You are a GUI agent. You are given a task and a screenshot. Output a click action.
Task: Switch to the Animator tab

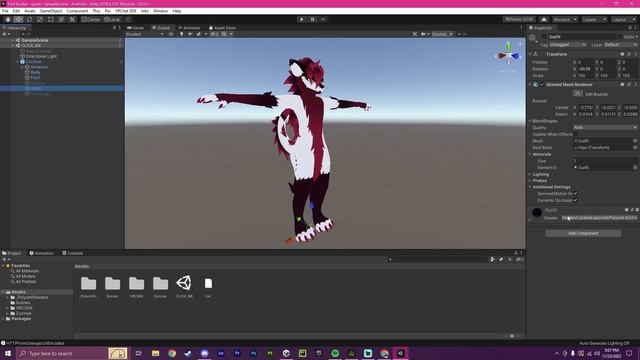(189, 28)
